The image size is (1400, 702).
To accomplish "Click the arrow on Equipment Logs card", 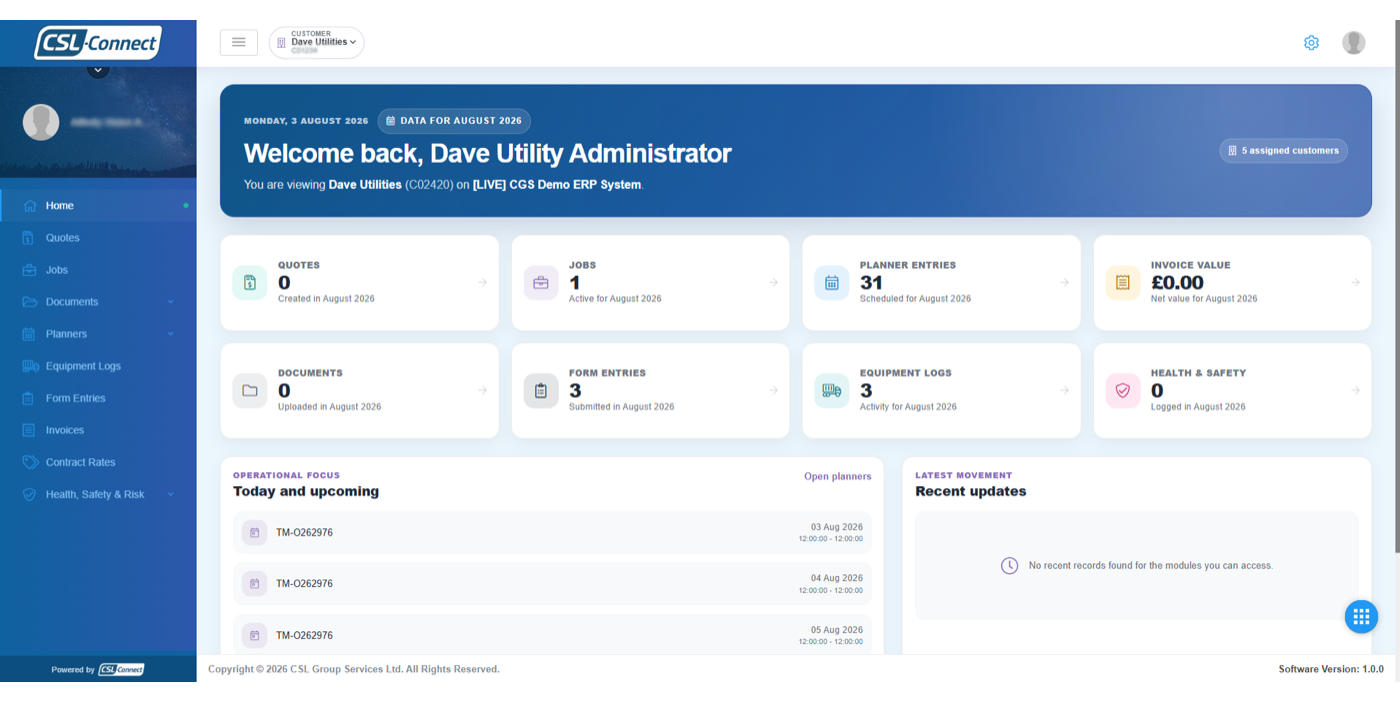I will click(x=1064, y=391).
